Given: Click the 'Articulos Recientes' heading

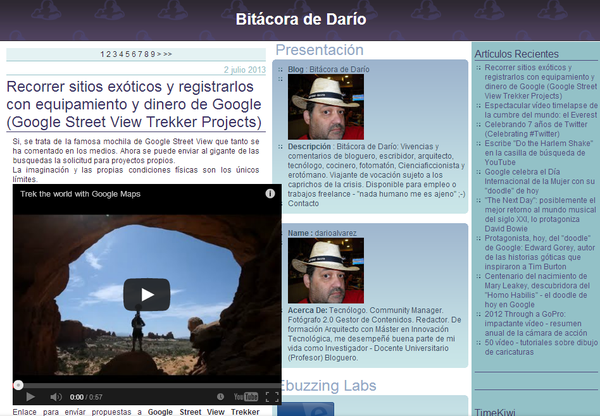Looking at the screenshot, I should coord(517,54).
